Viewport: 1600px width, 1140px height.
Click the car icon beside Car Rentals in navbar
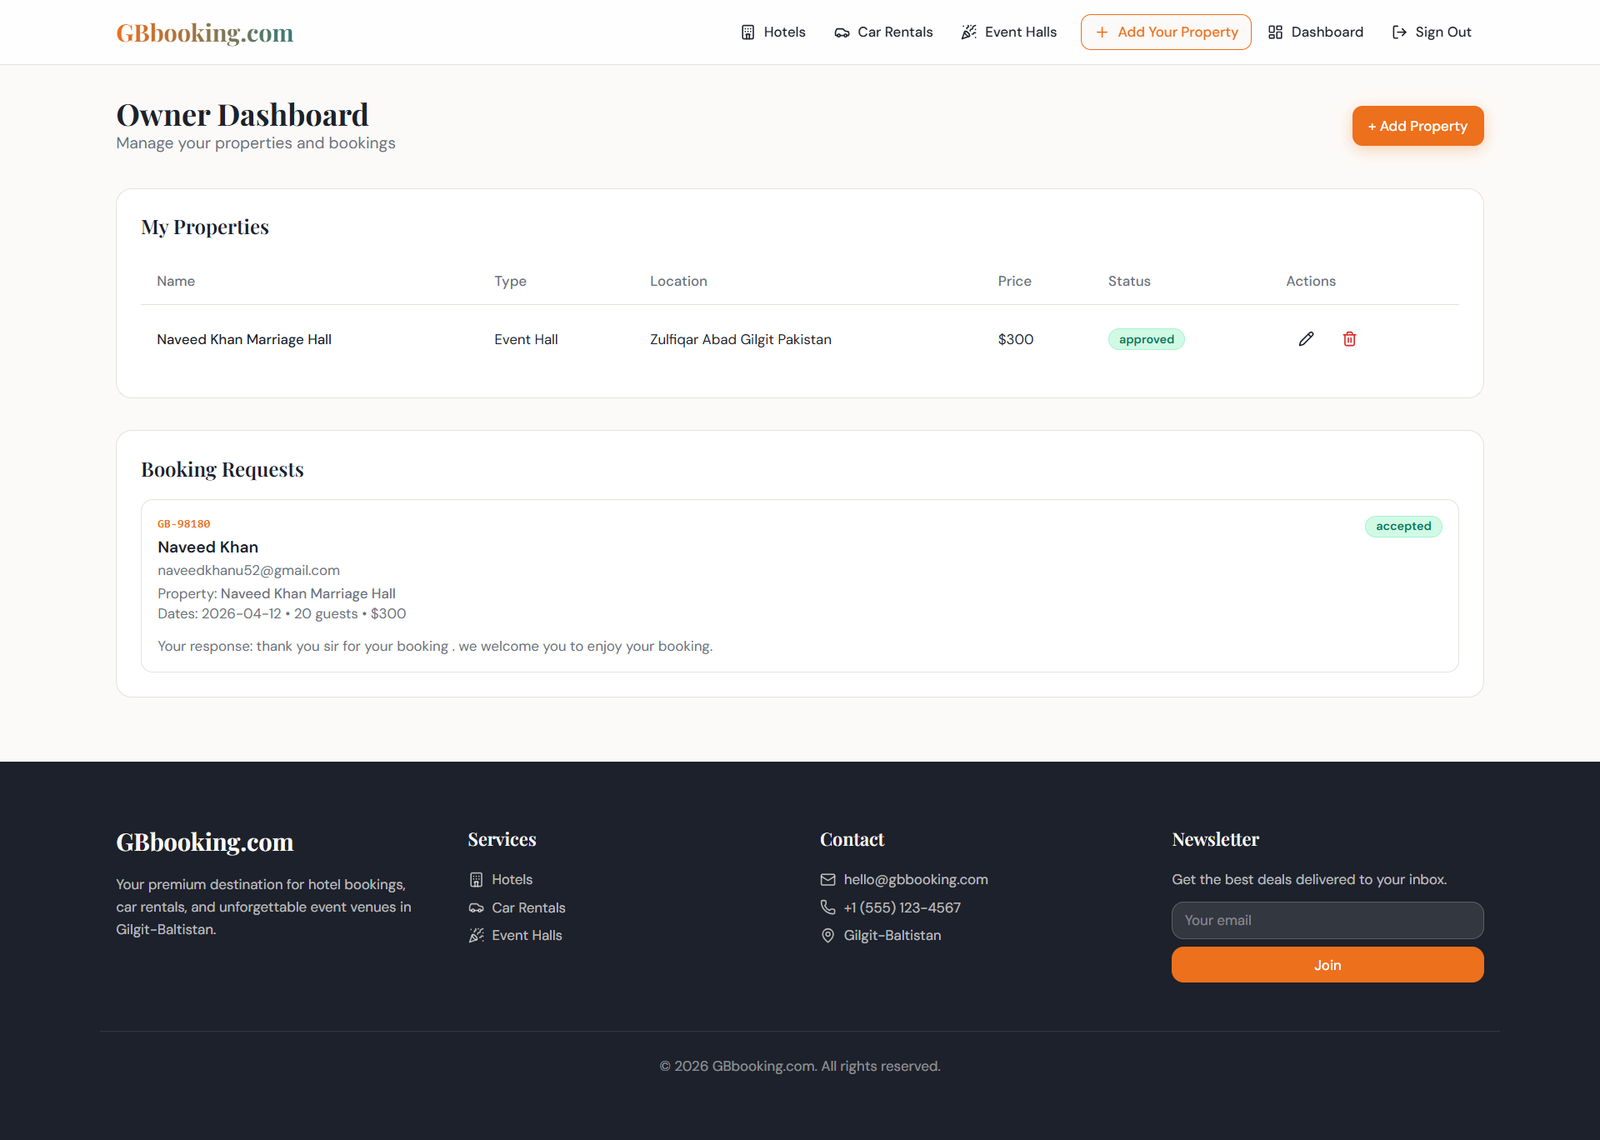click(842, 32)
